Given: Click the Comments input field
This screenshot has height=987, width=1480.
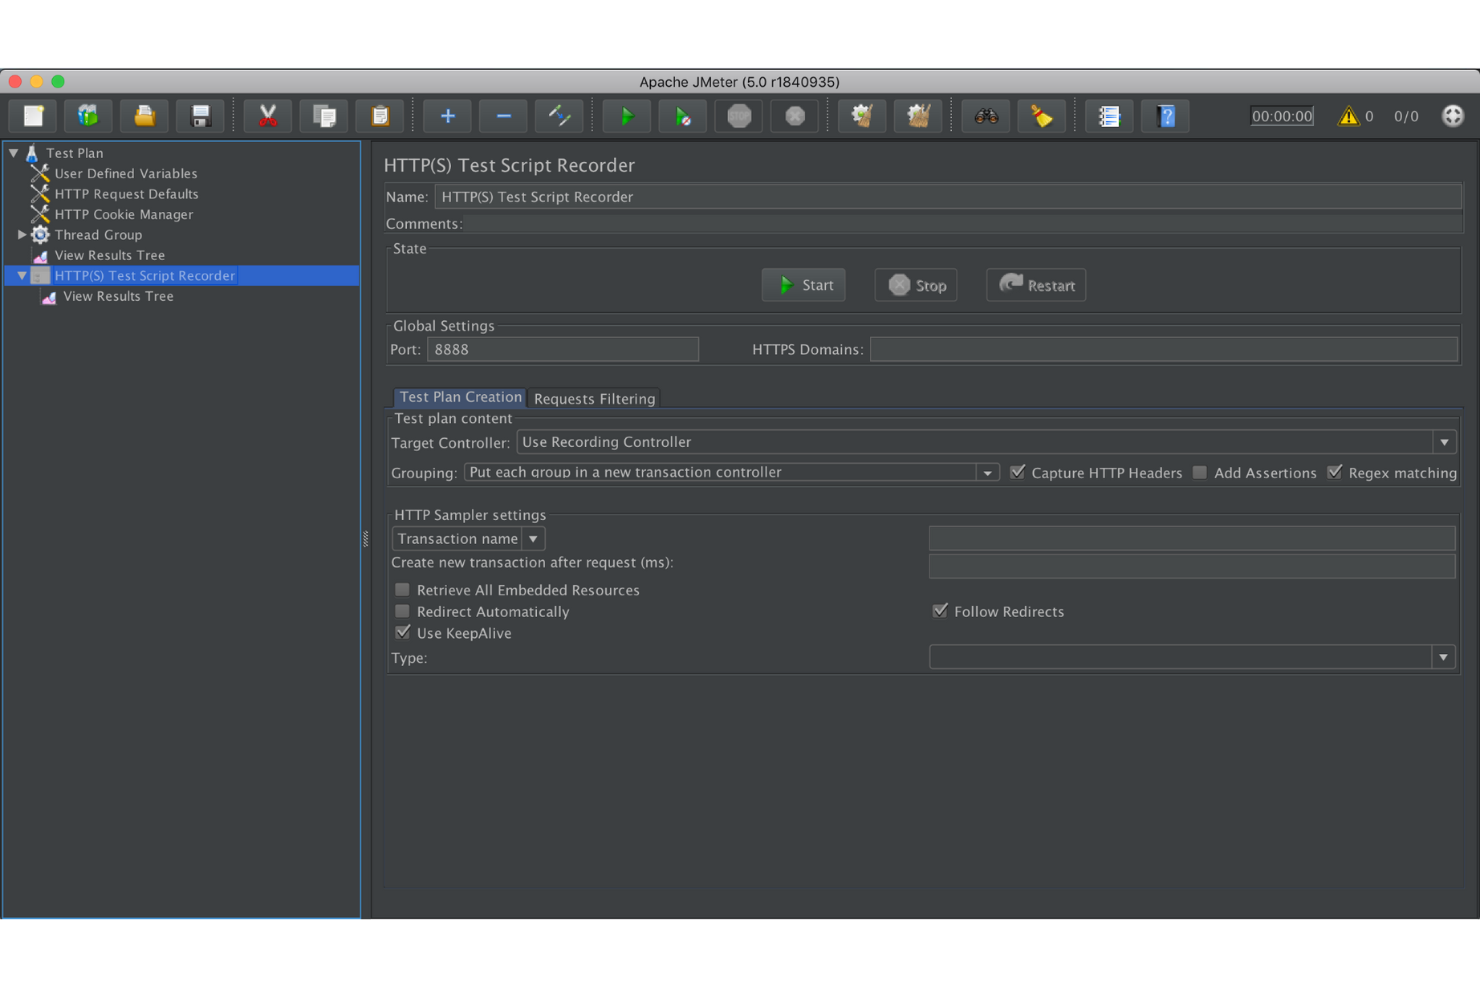Looking at the screenshot, I should coord(963,224).
